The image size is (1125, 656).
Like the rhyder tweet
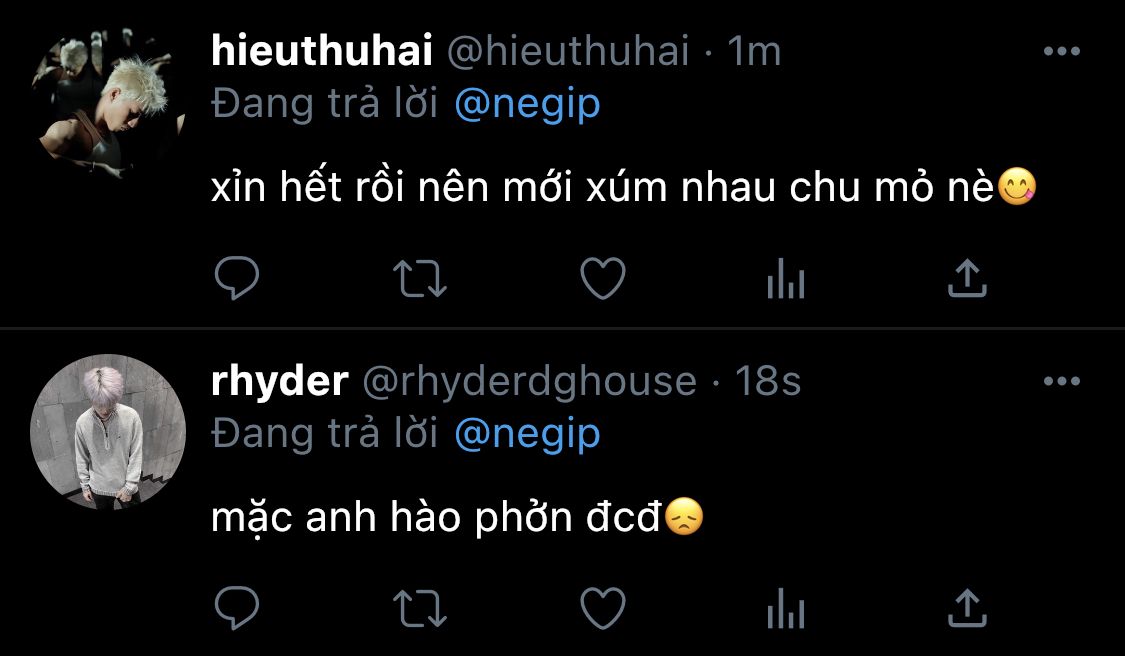603,608
